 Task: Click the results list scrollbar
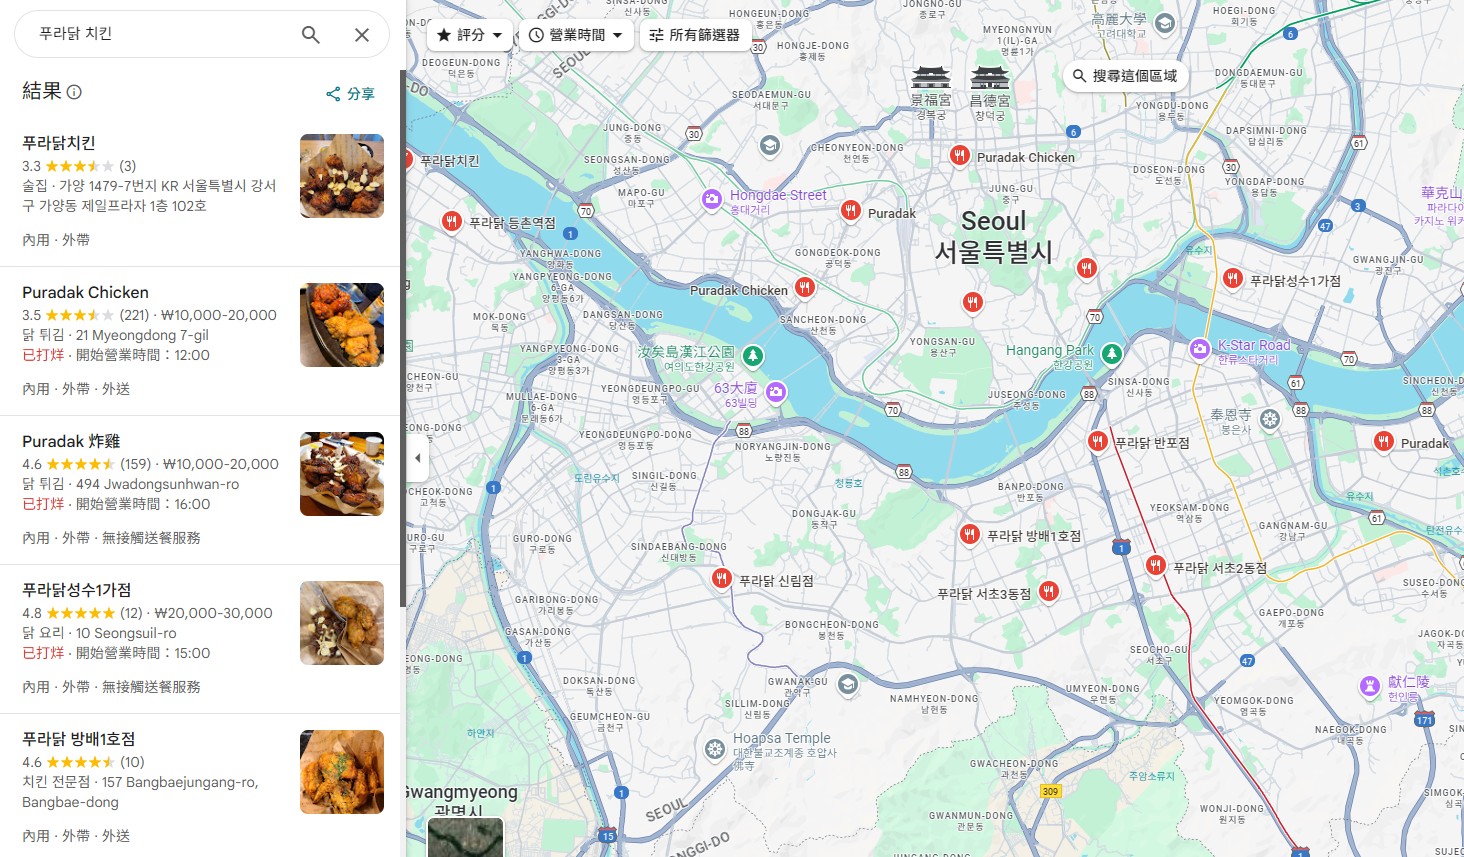point(403,338)
